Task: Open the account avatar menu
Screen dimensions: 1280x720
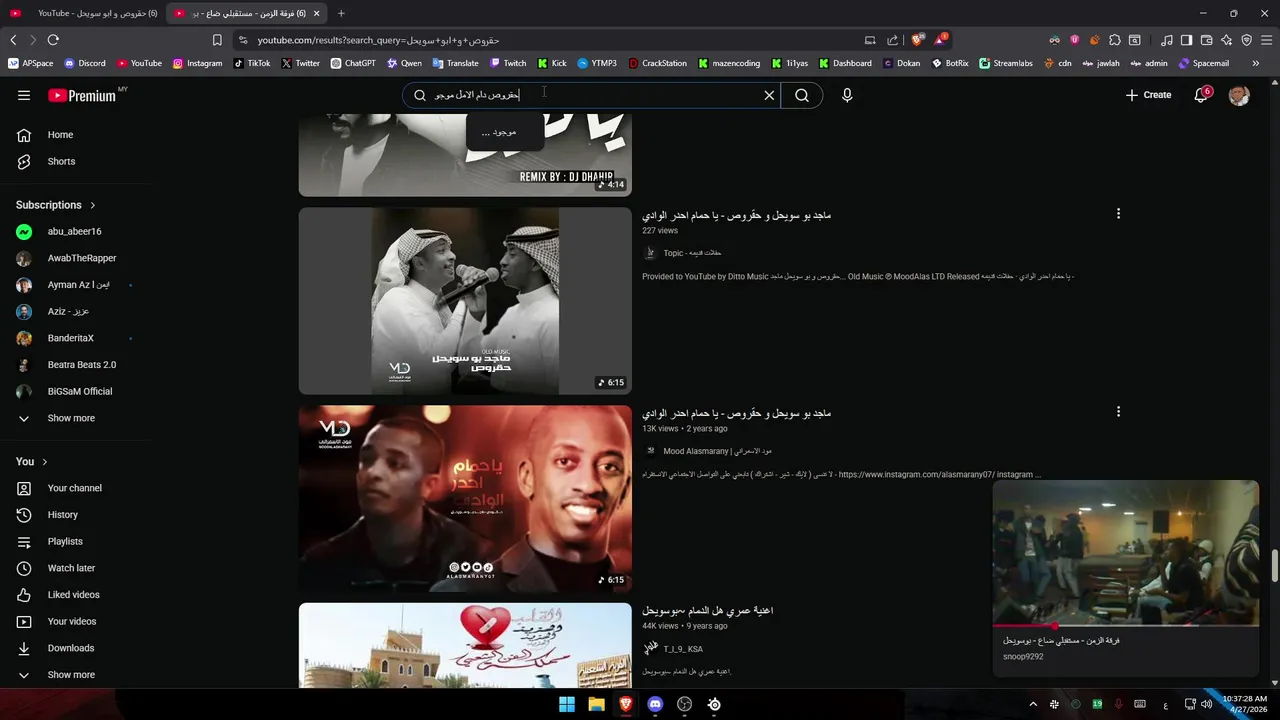Action: point(1239,95)
